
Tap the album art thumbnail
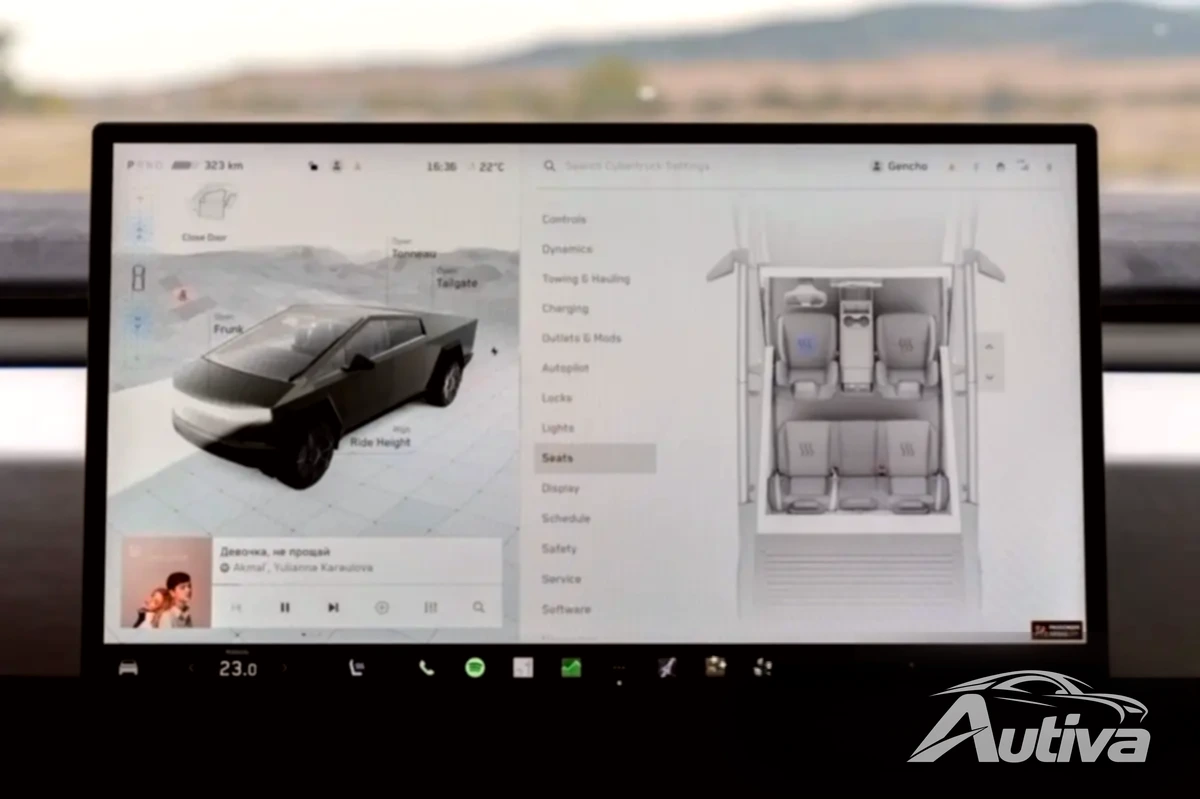click(x=166, y=583)
